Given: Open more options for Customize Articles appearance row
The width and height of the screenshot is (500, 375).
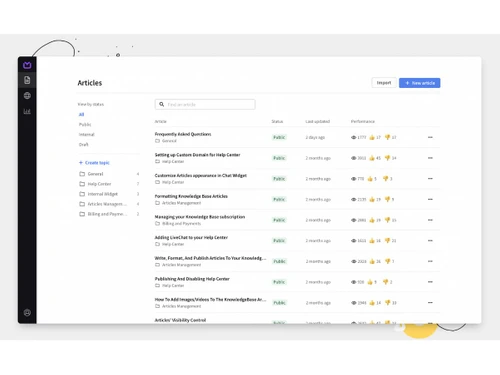Looking at the screenshot, I should click(x=430, y=179).
